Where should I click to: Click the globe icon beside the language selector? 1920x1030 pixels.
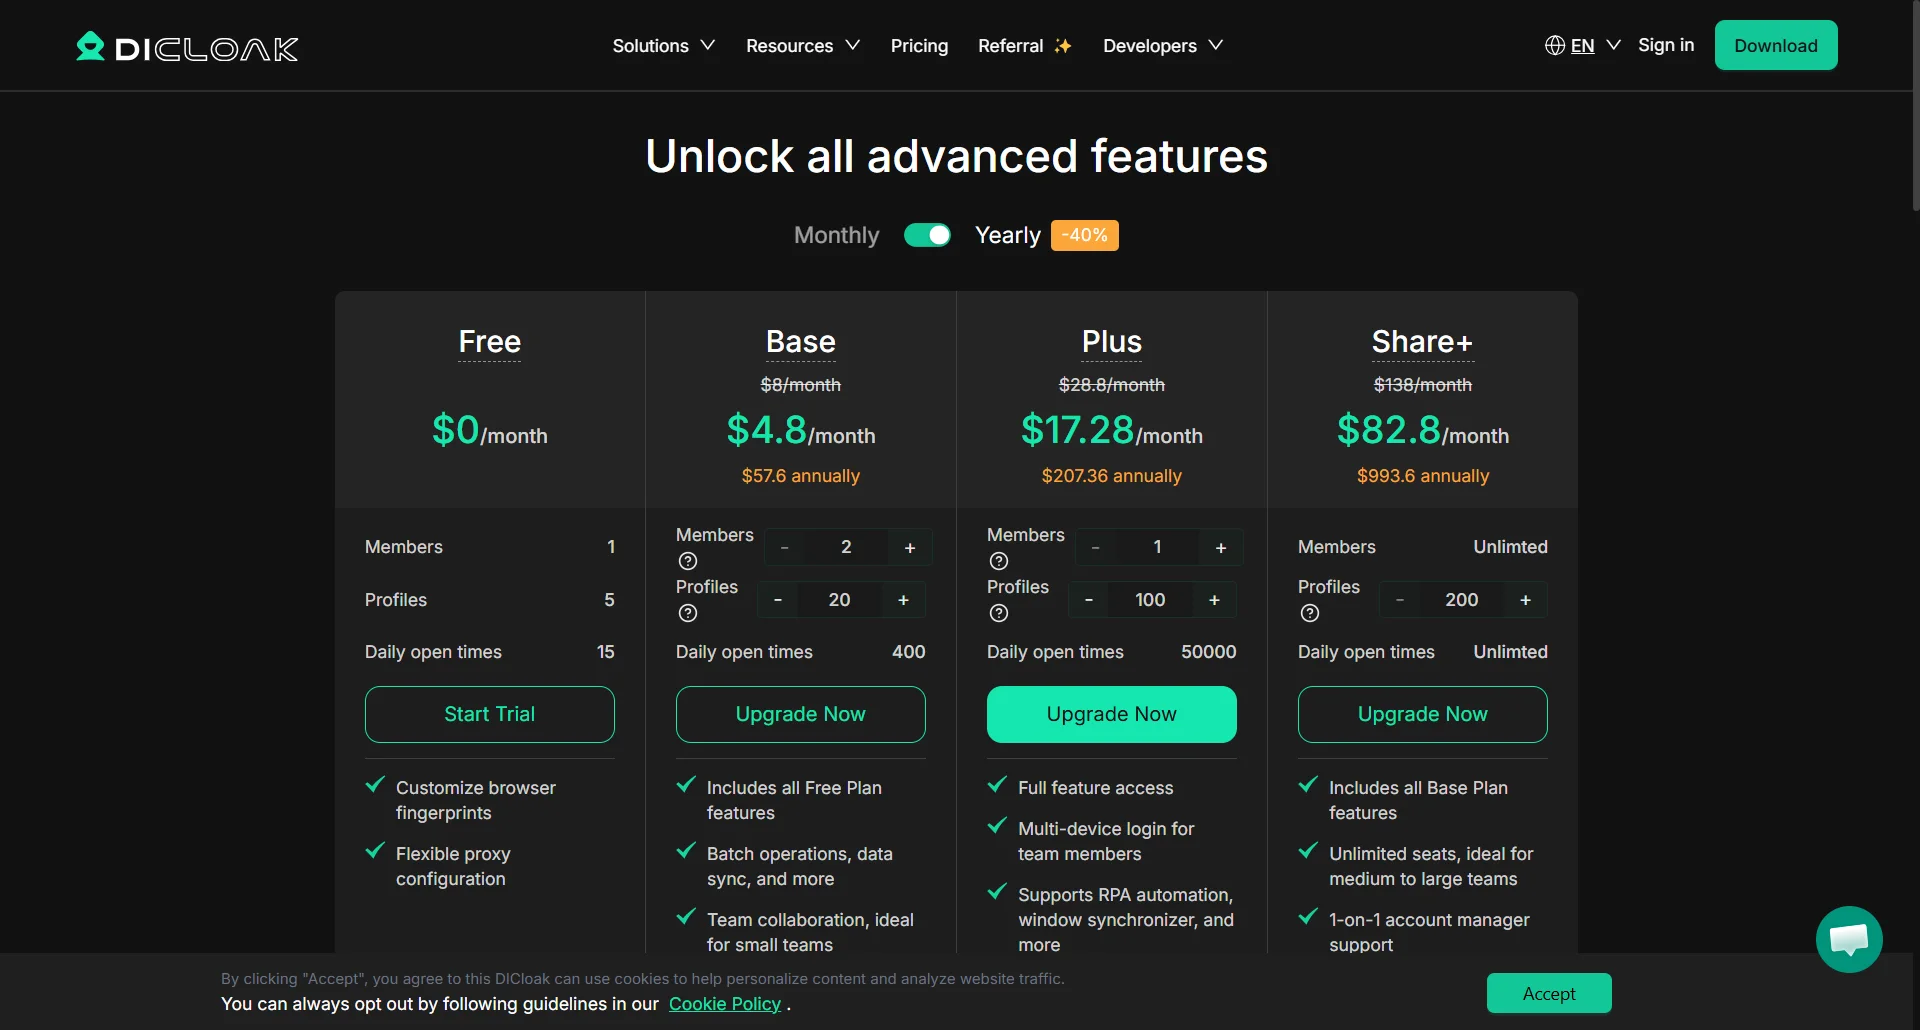(x=1556, y=45)
